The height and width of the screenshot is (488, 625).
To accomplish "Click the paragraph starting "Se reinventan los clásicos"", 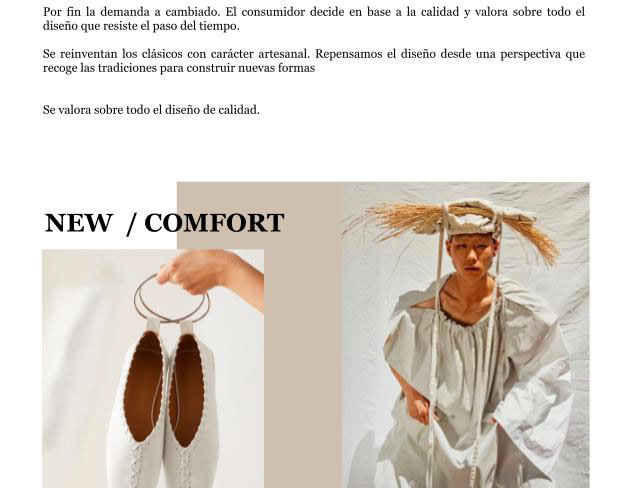I will [314, 61].
